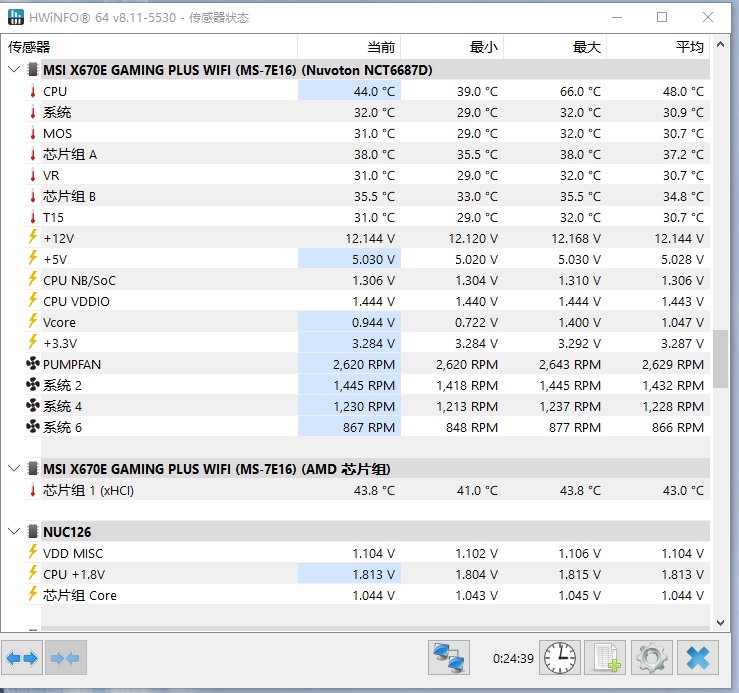The width and height of the screenshot is (739, 693).
Task: Select the 系统 4 fan row
Action: click(x=367, y=406)
